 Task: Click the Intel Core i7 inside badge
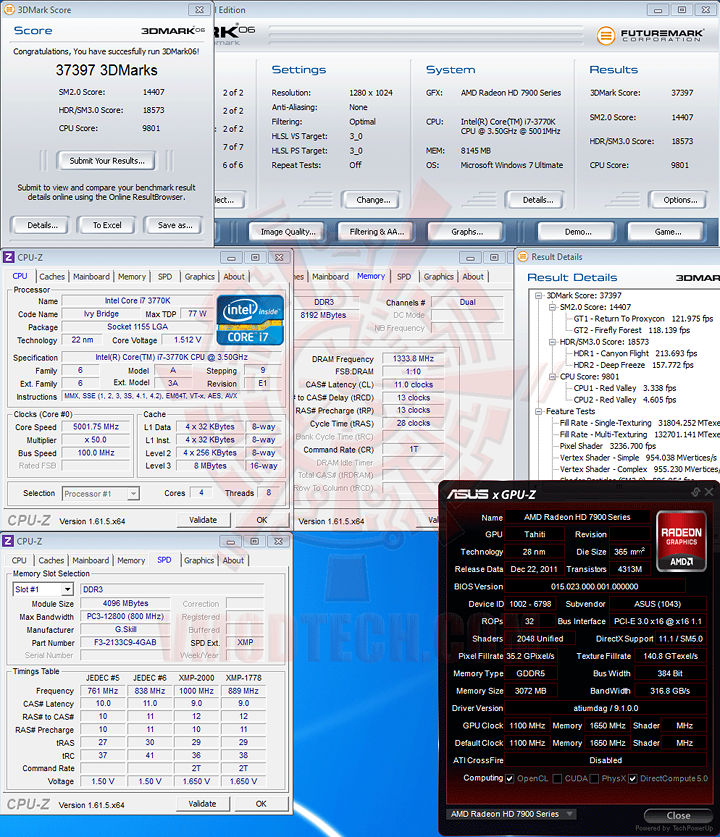(250, 320)
